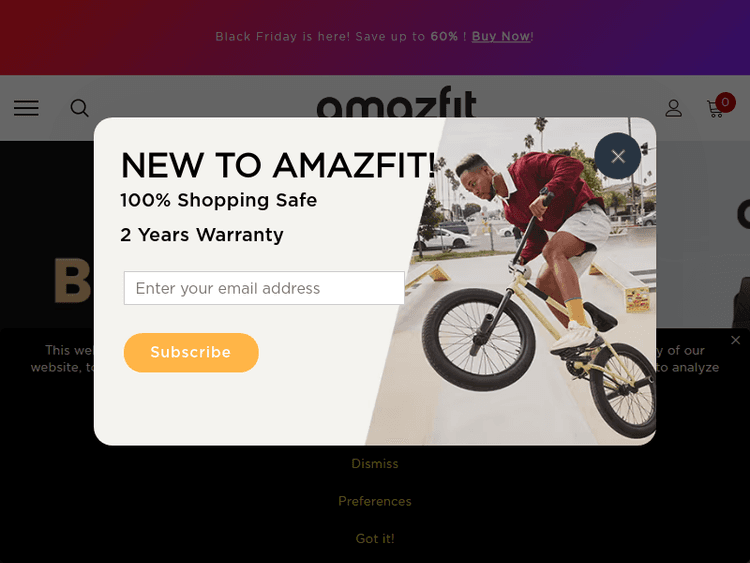Open the shopping cart icon

click(x=715, y=109)
